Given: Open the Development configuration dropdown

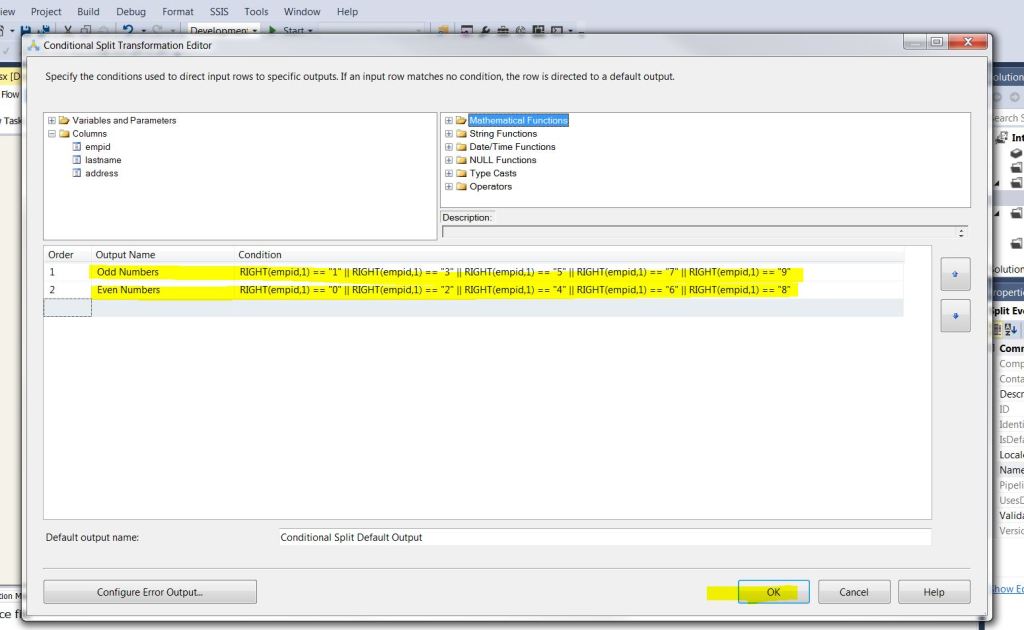Looking at the screenshot, I should tap(223, 30).
